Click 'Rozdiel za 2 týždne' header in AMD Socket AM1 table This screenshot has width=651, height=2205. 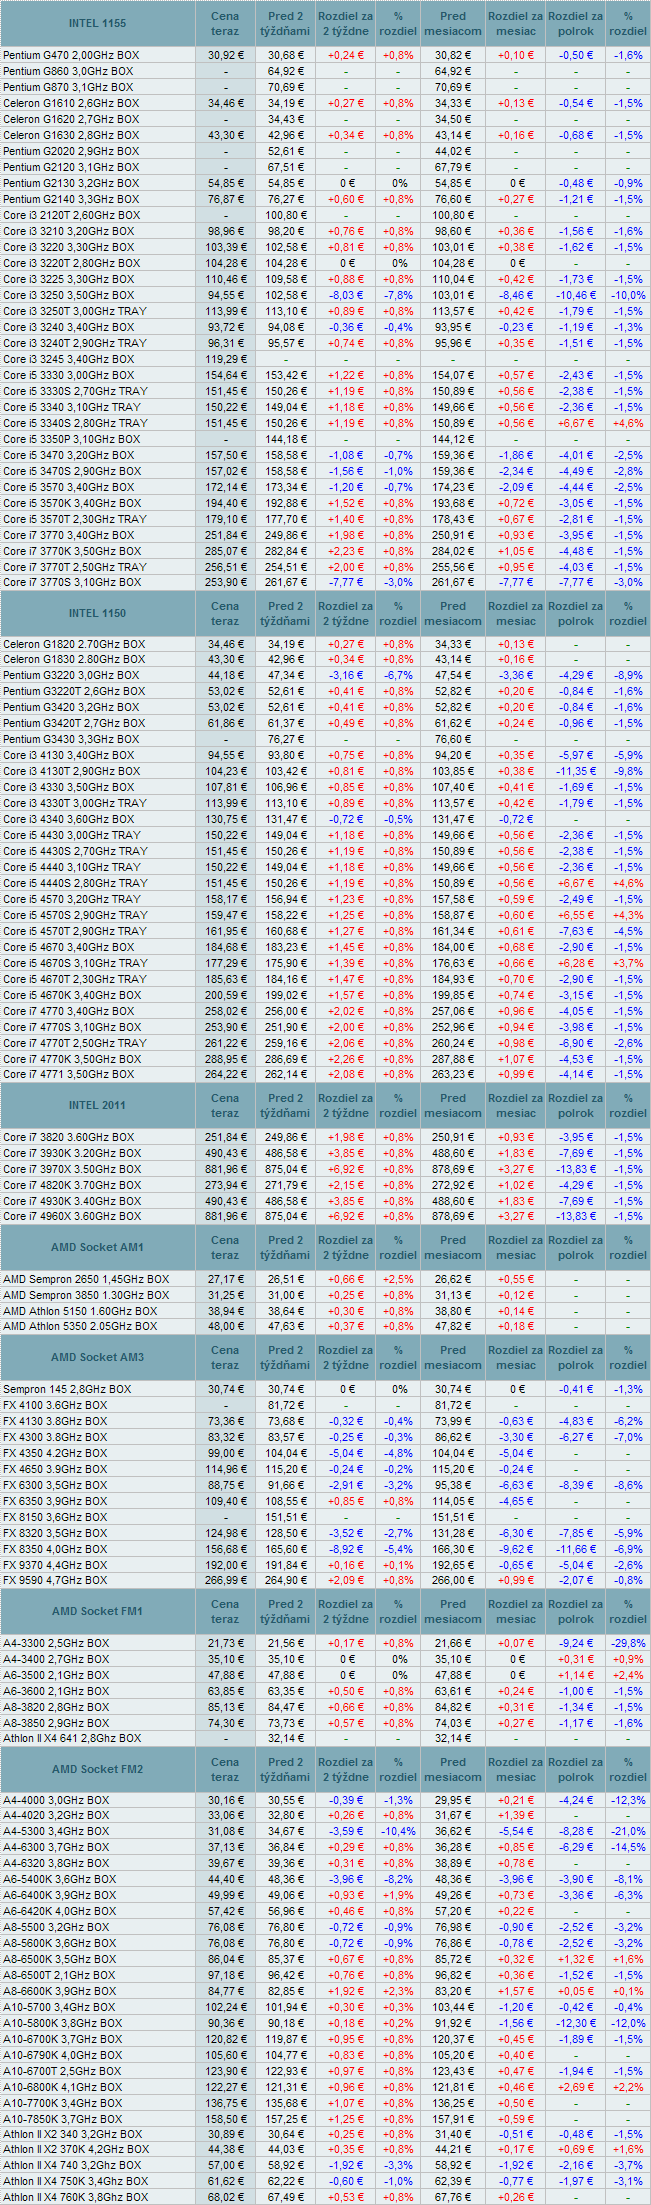point(346,1247)
